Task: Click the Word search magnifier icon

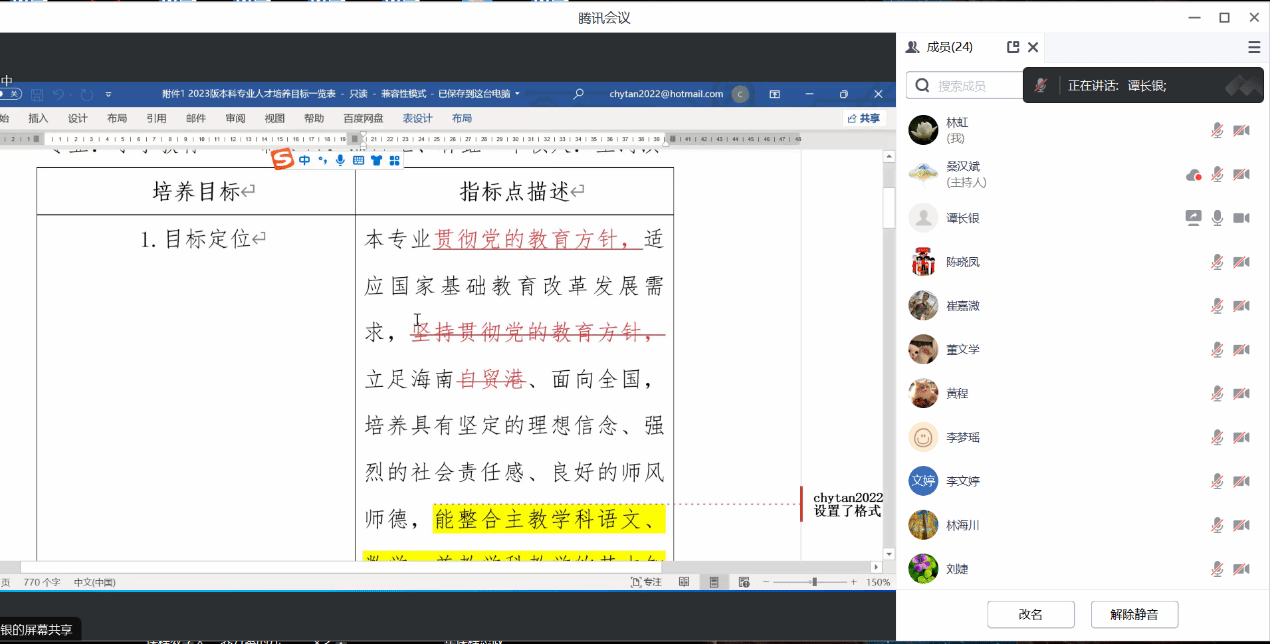Action: coord(578,94)
